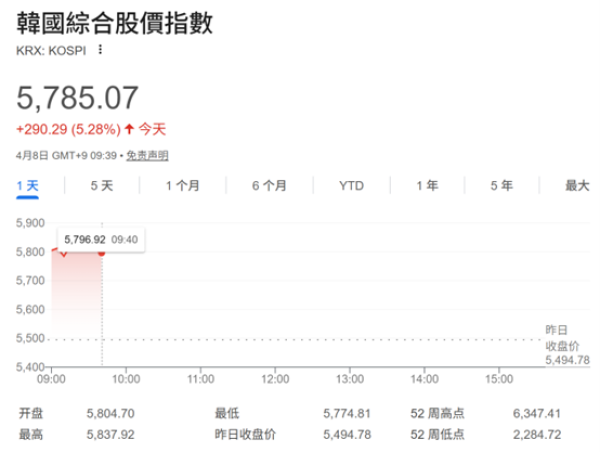This screenshot has width=600, height=452.
Task: Click the 韓國綜合股價指數 title
Action: coord(115,23)
